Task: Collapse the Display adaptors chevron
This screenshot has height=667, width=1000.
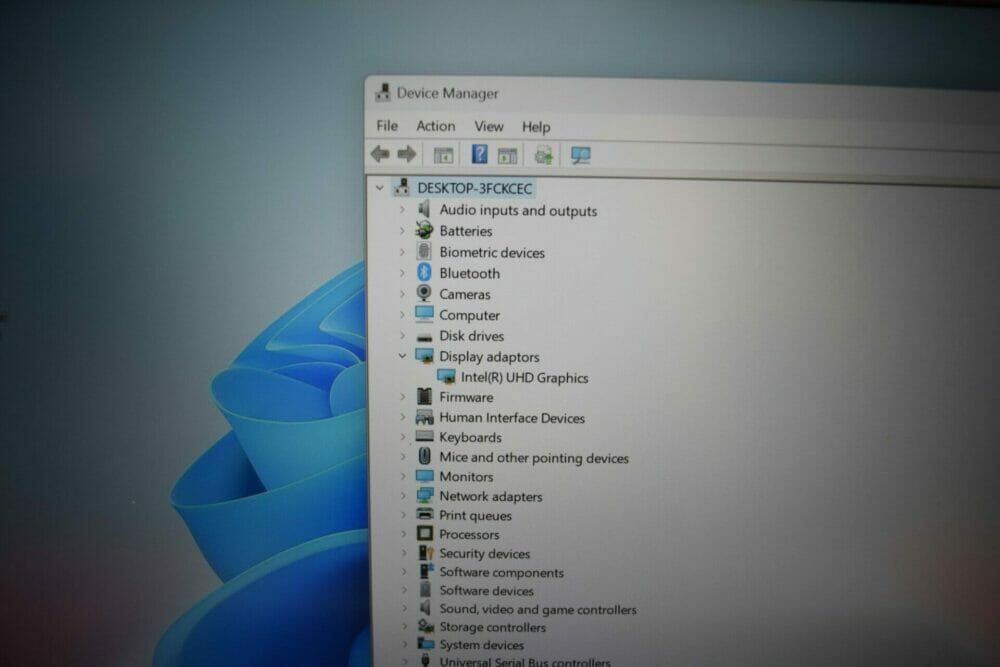Action: 402,356
